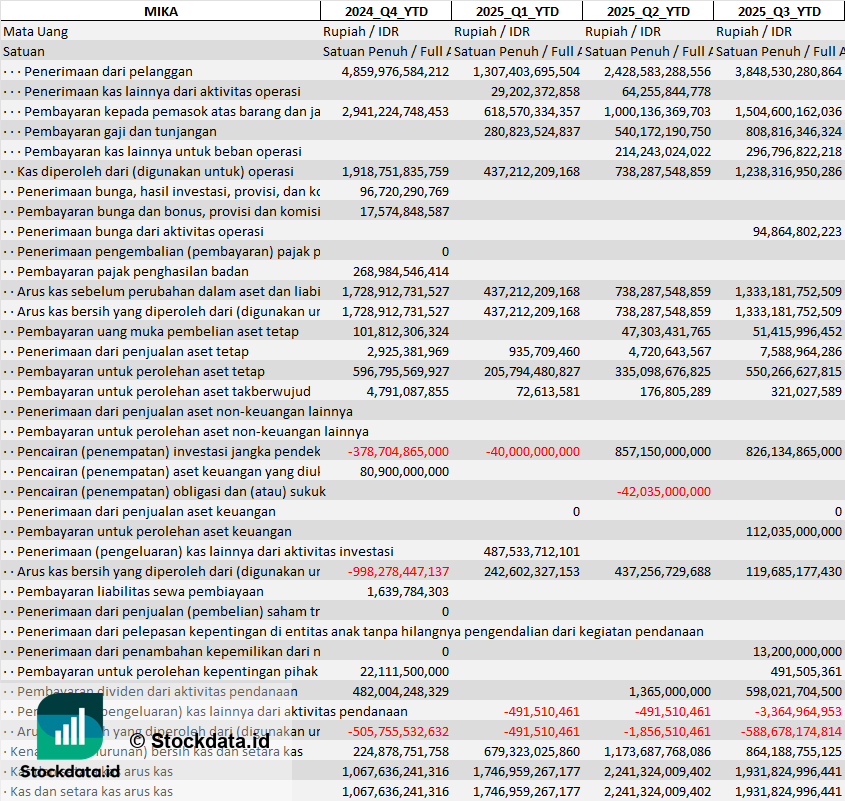Select value 101,812,306,324
Screen dimensions: 845x801
[x=401, y=332]
